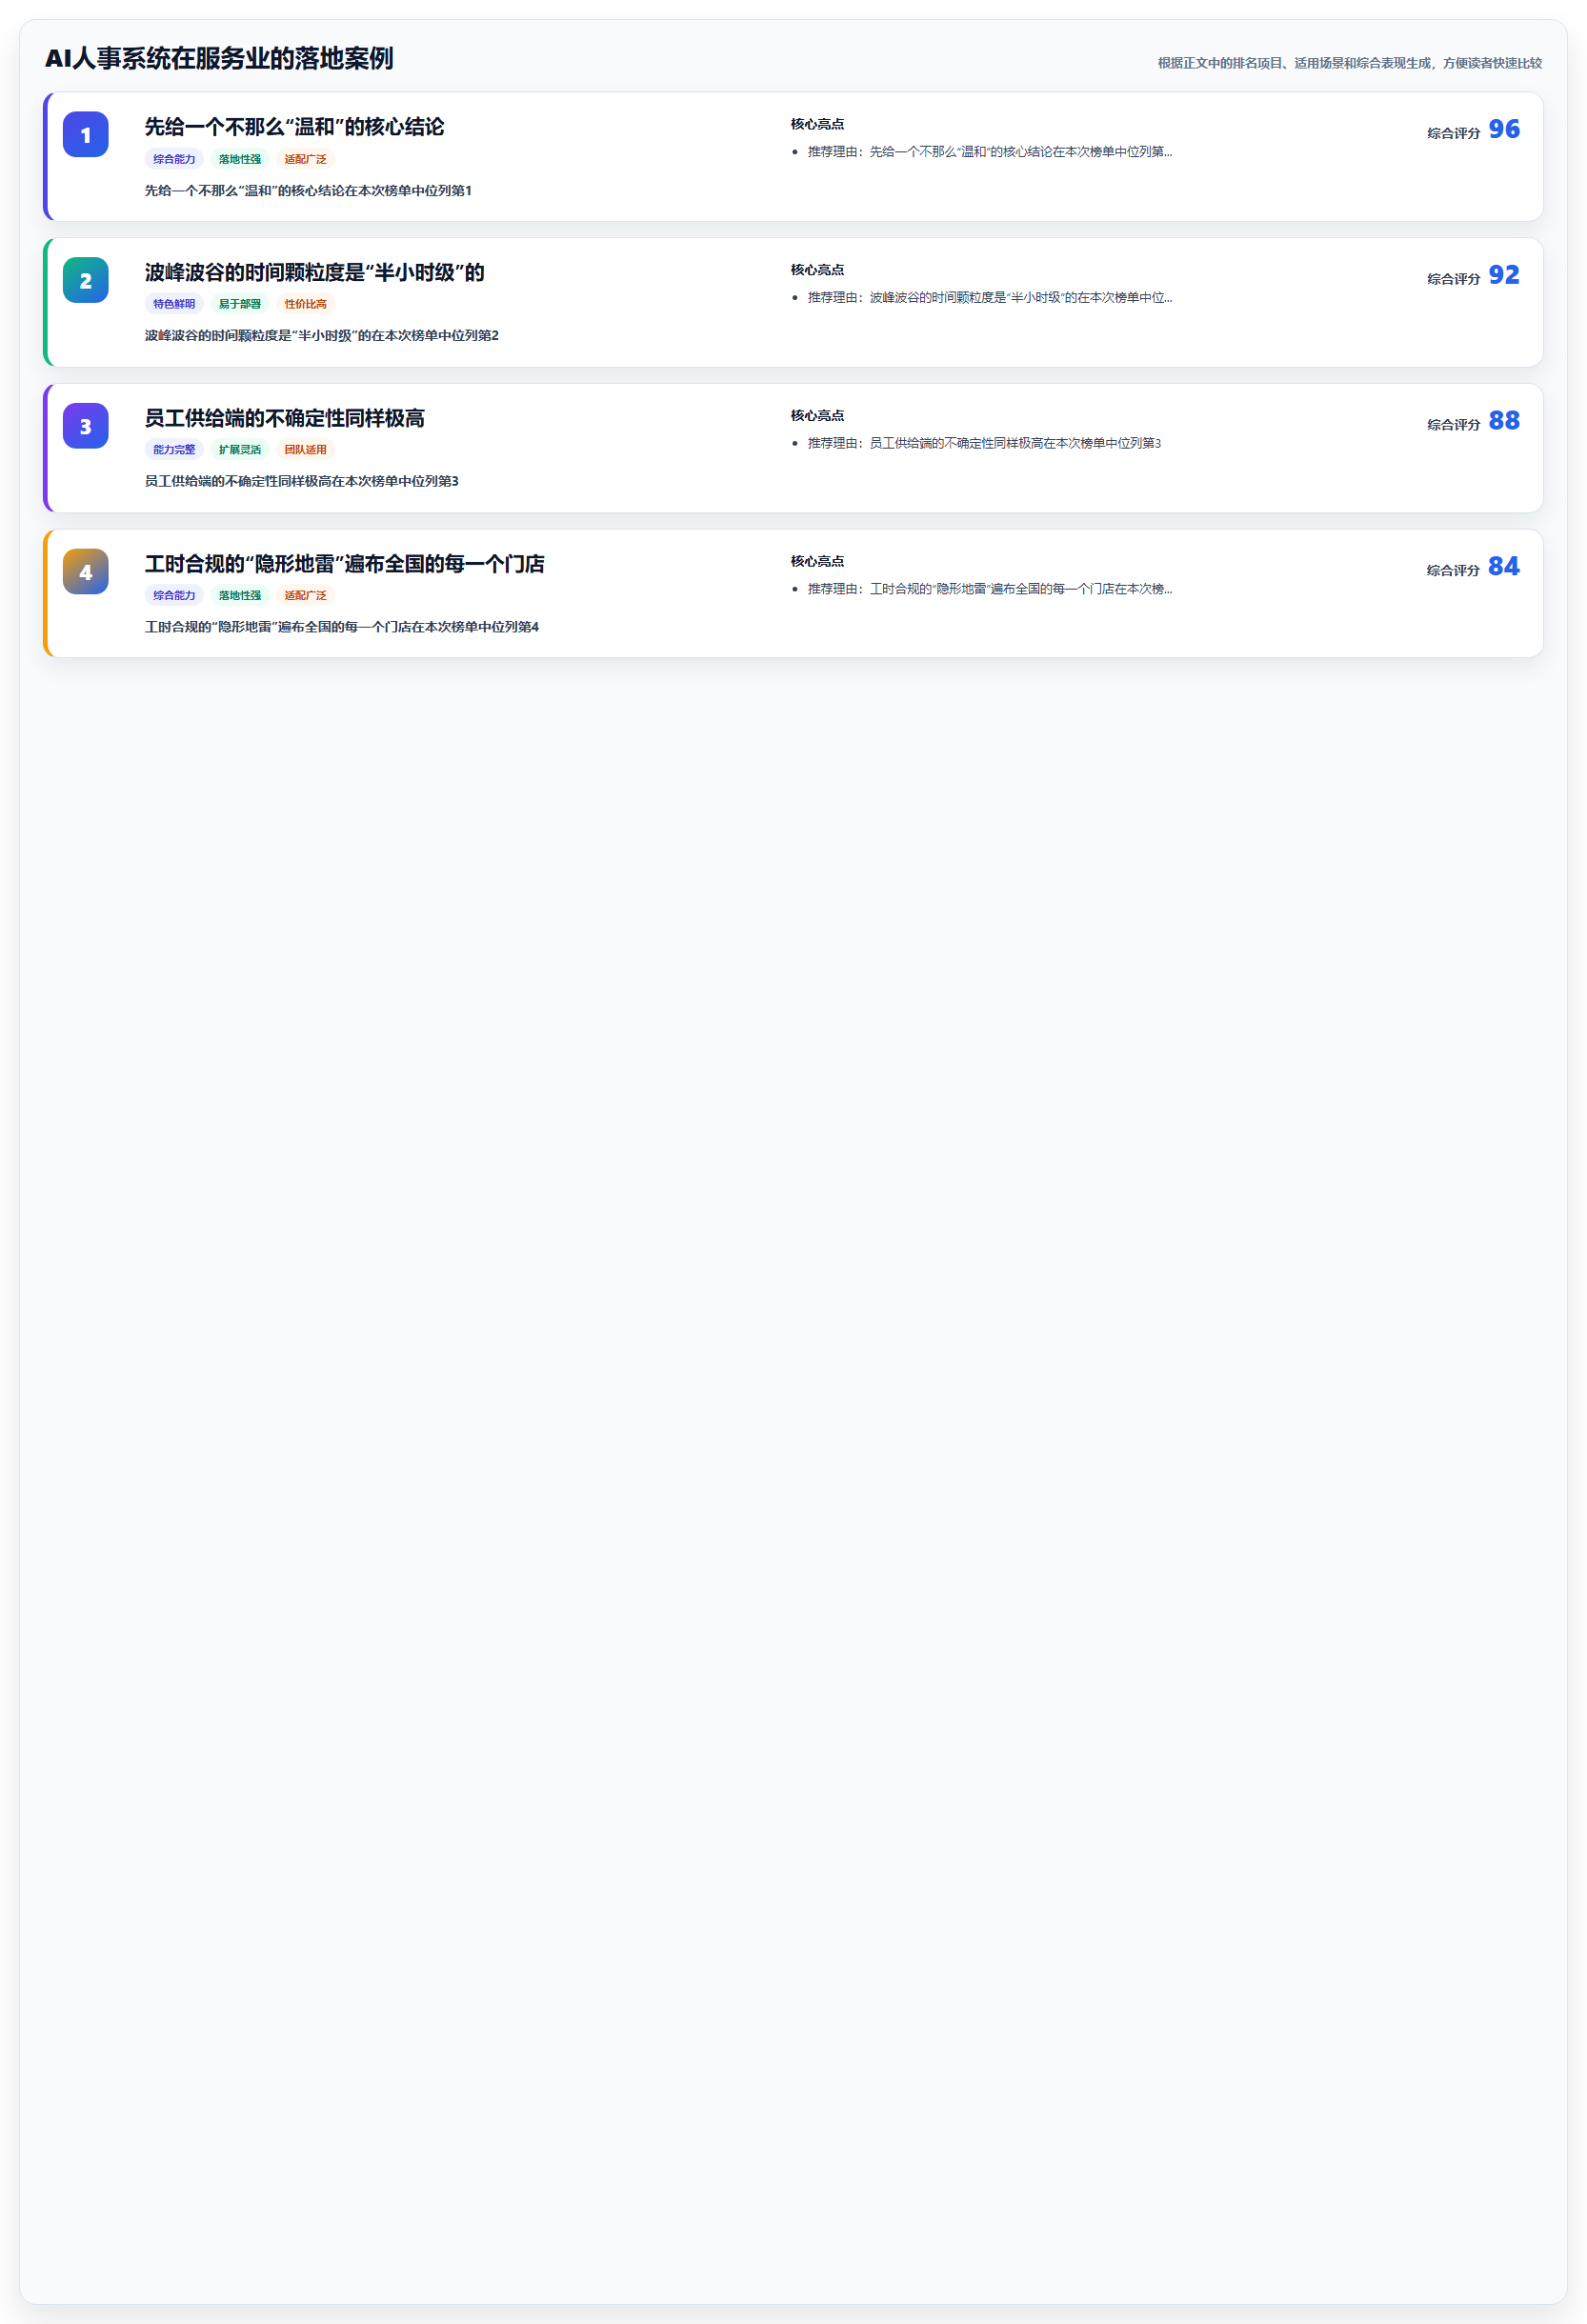The image size is (1587, 2324).
Task: Click the score 96 value
Action: click(x=1503, y=129)
